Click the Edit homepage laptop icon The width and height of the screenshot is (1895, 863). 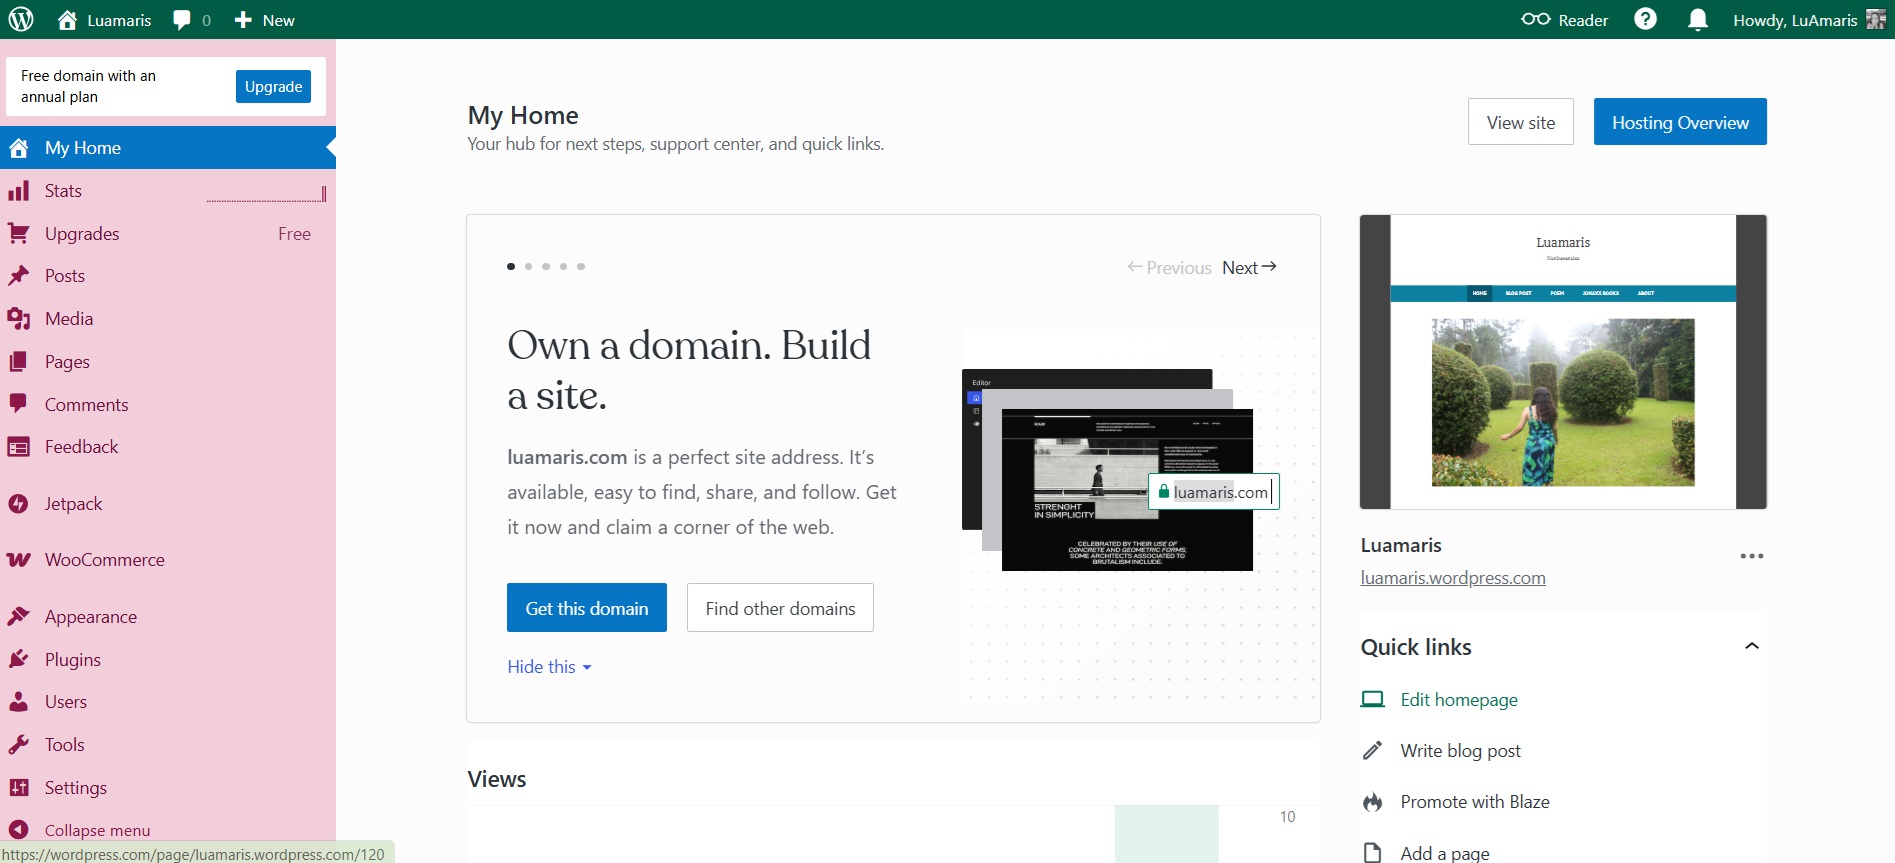[1373, 699]
